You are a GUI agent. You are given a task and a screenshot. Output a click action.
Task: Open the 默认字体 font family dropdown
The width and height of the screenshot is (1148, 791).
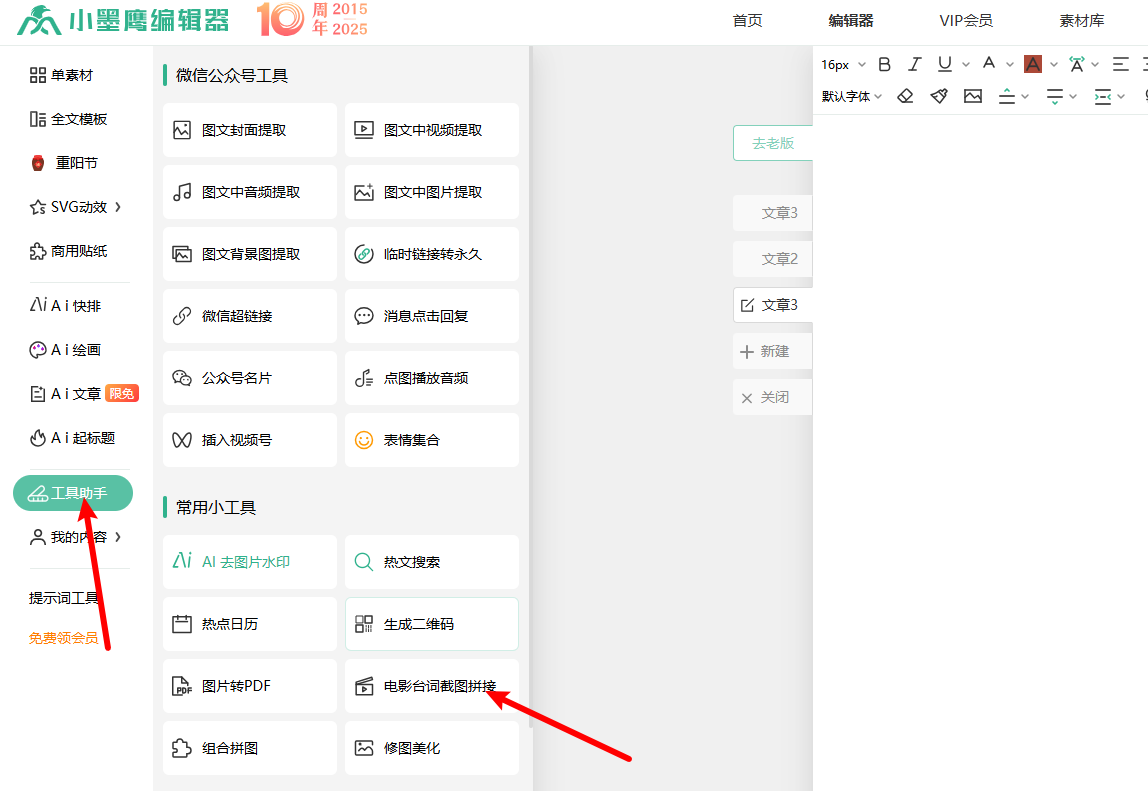(851, 97)
